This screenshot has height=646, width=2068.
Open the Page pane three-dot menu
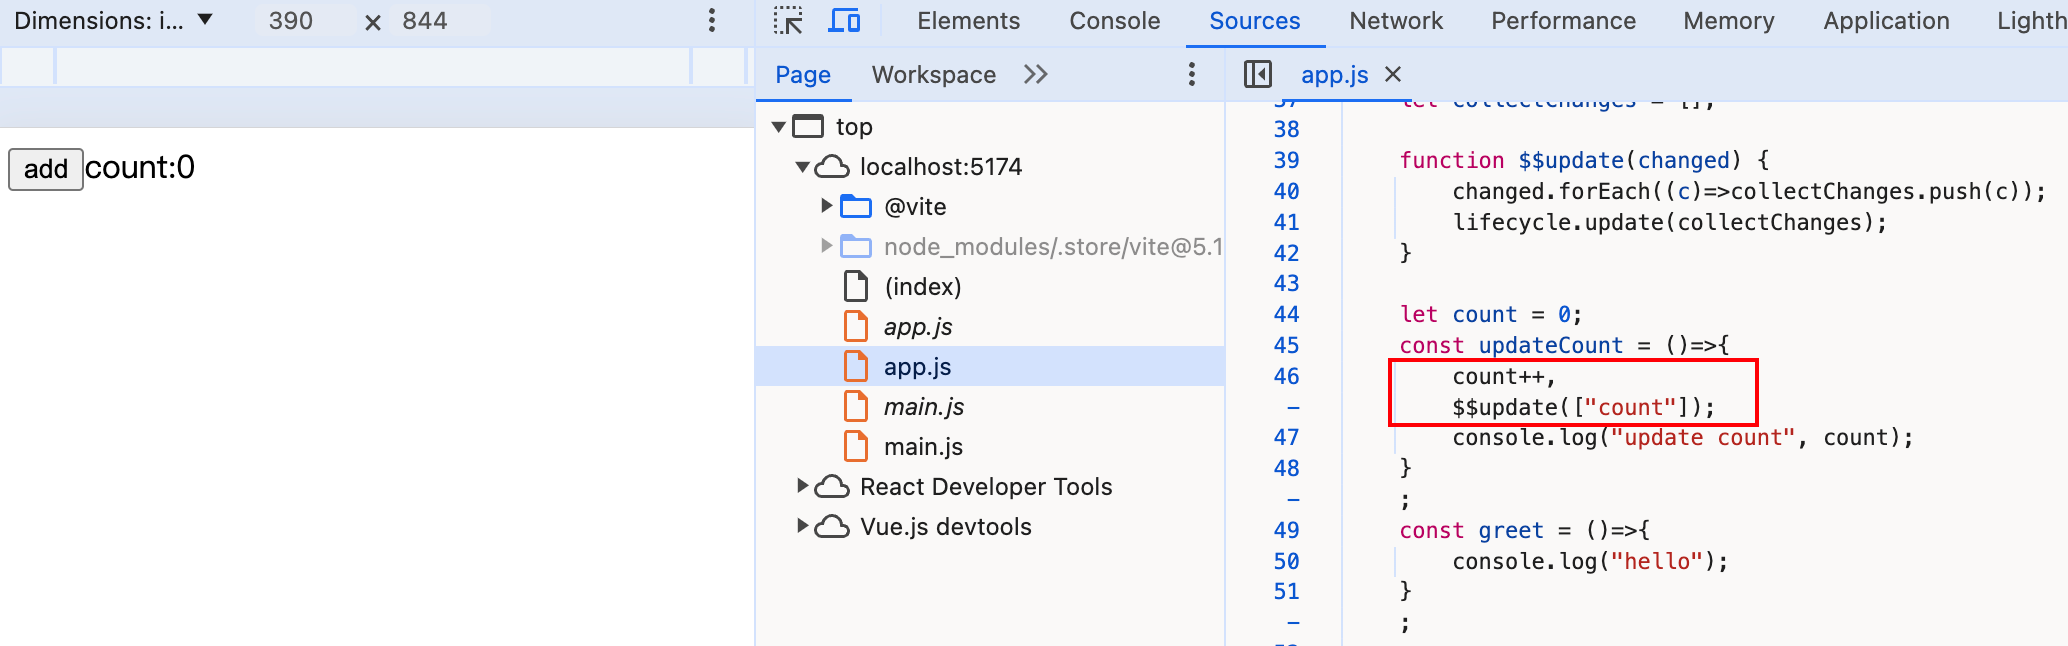pyautogui.click(x=1191, y=74)
